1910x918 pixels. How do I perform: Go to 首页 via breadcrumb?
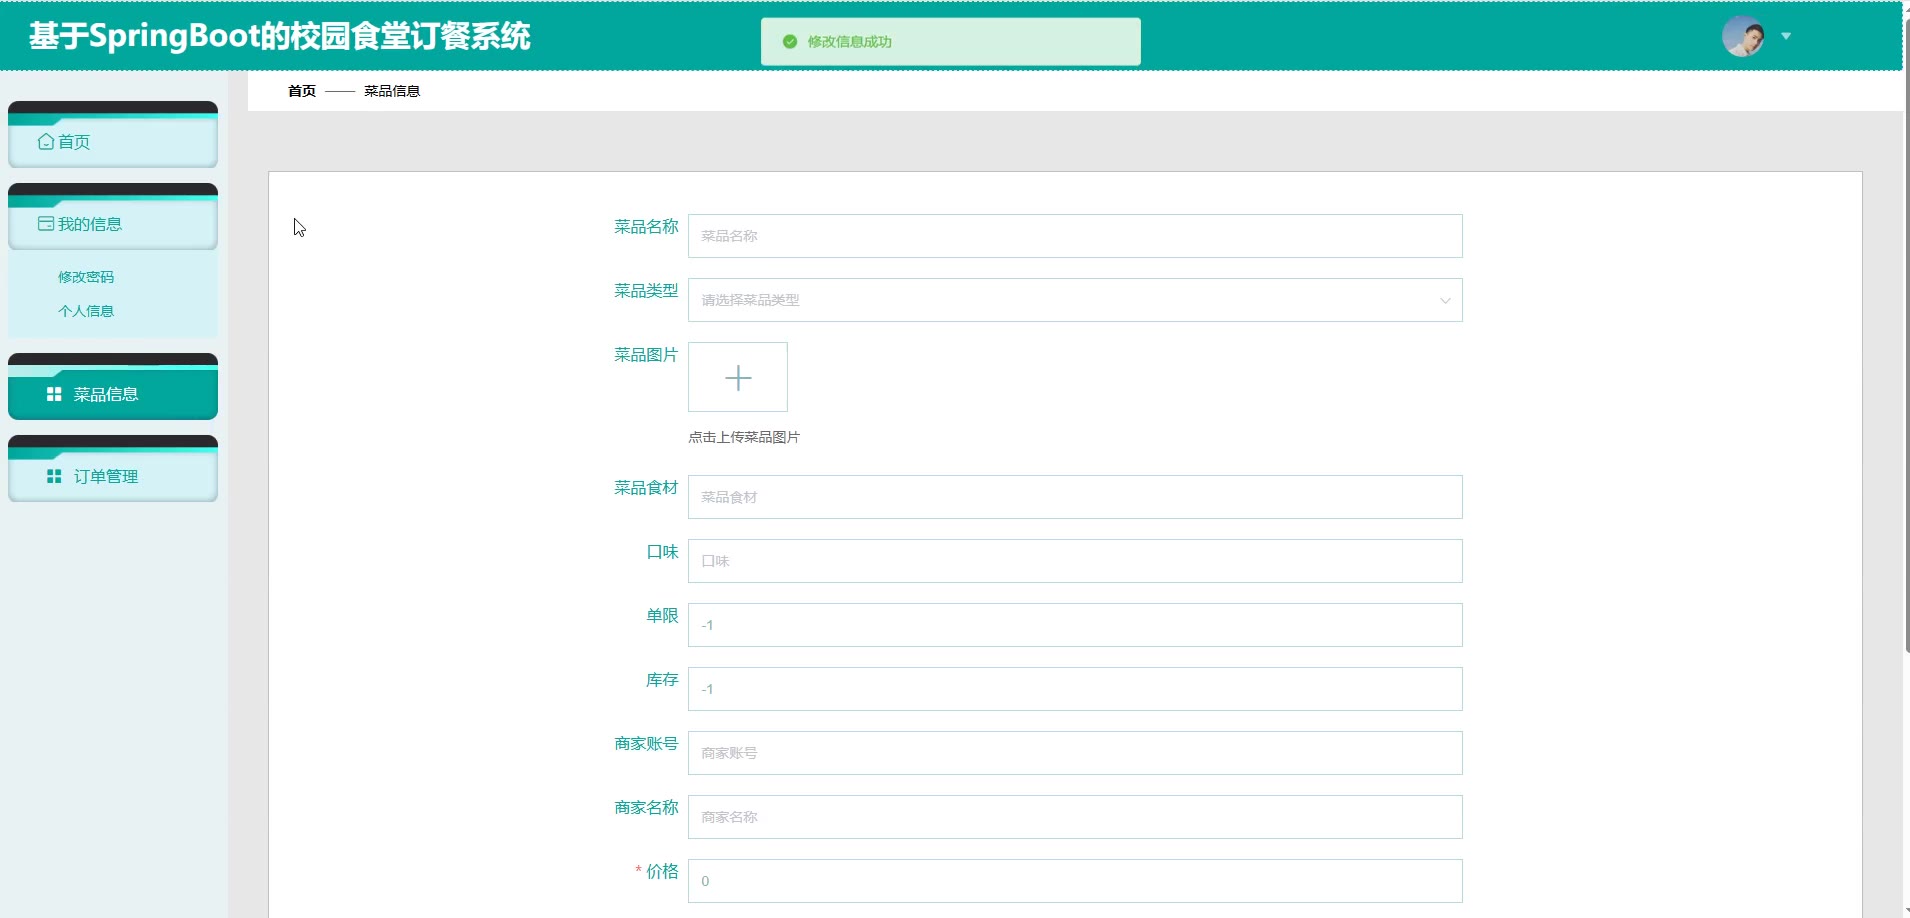(302, 91)
